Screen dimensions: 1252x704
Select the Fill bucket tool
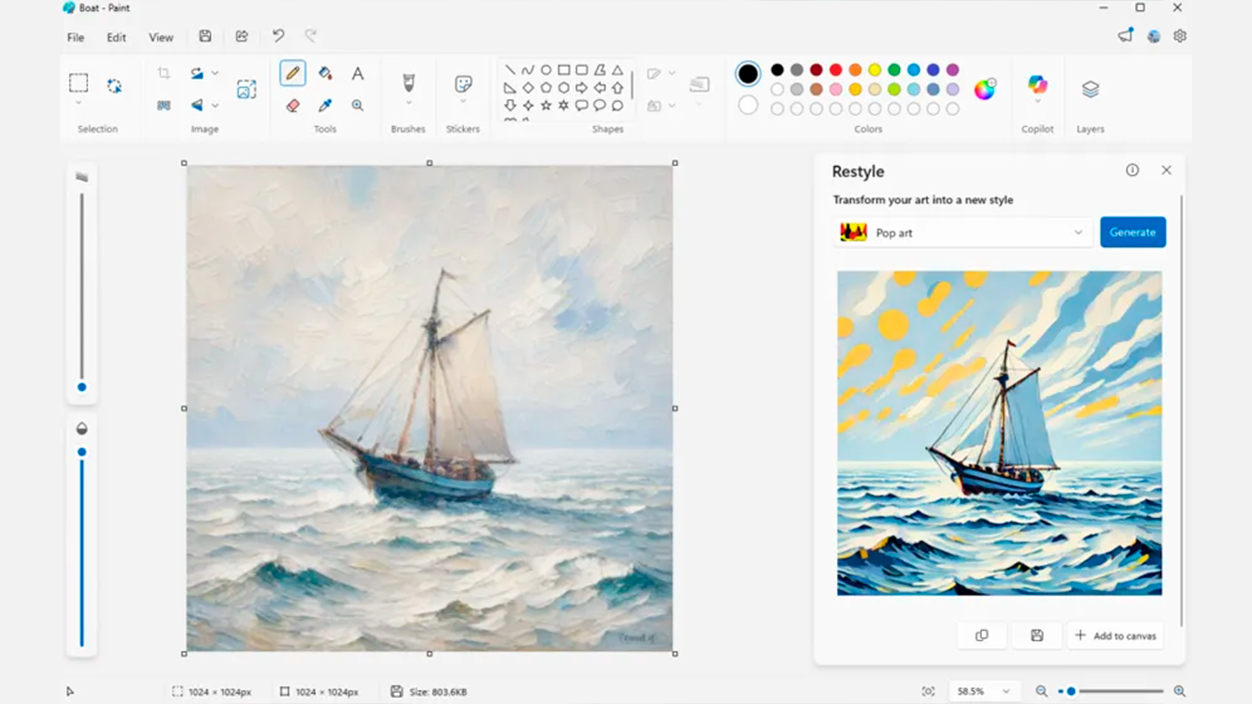coord(325,73)
